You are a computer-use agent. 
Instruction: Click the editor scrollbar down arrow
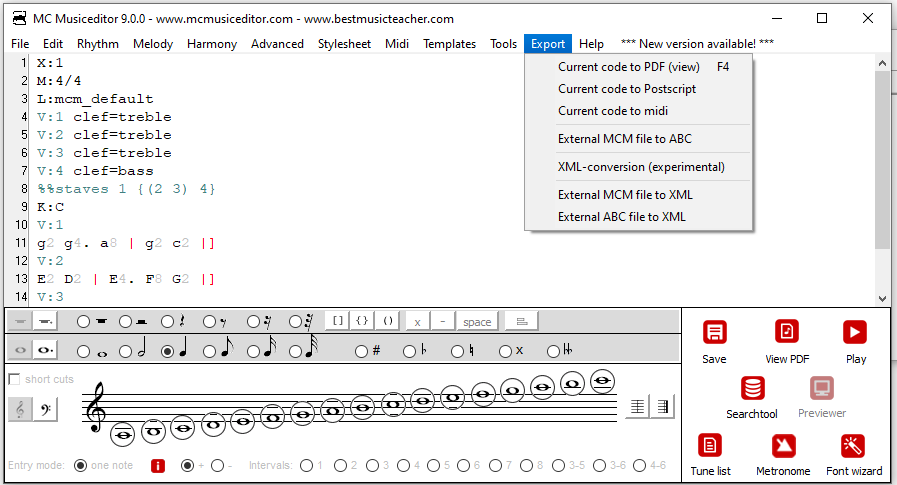click(x=882, y=299)
